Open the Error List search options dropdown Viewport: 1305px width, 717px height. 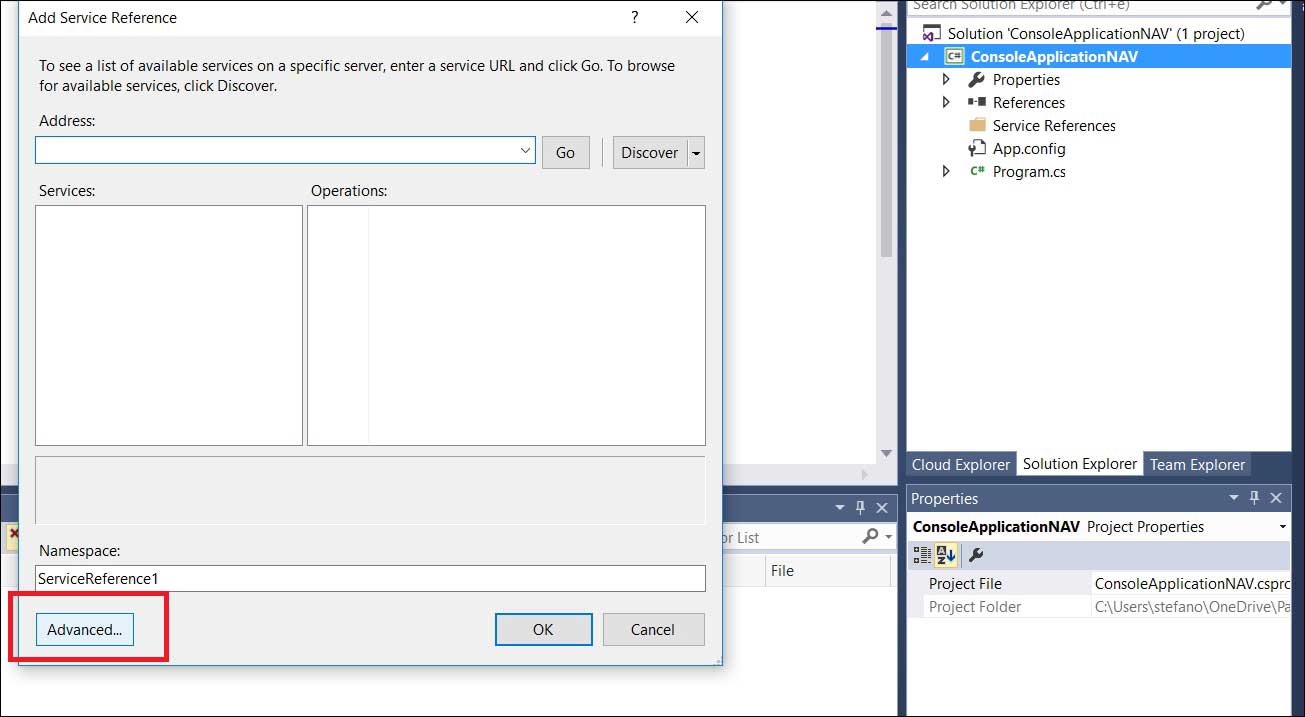pyautogui.click(x=888, y=537)
